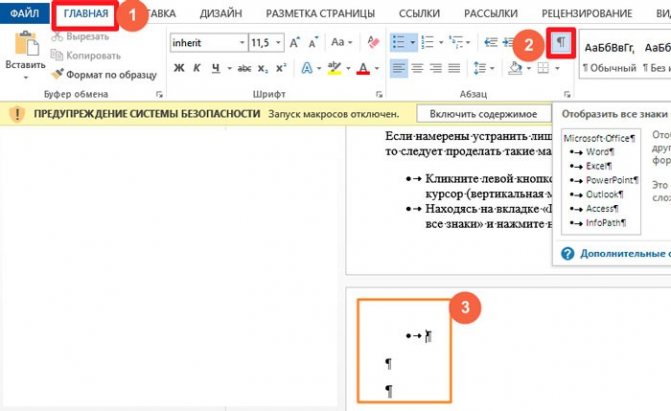Click the decrease indent icon
Image resolution: width=671 pixels, height=411 pixels.
tap(490, 42)
